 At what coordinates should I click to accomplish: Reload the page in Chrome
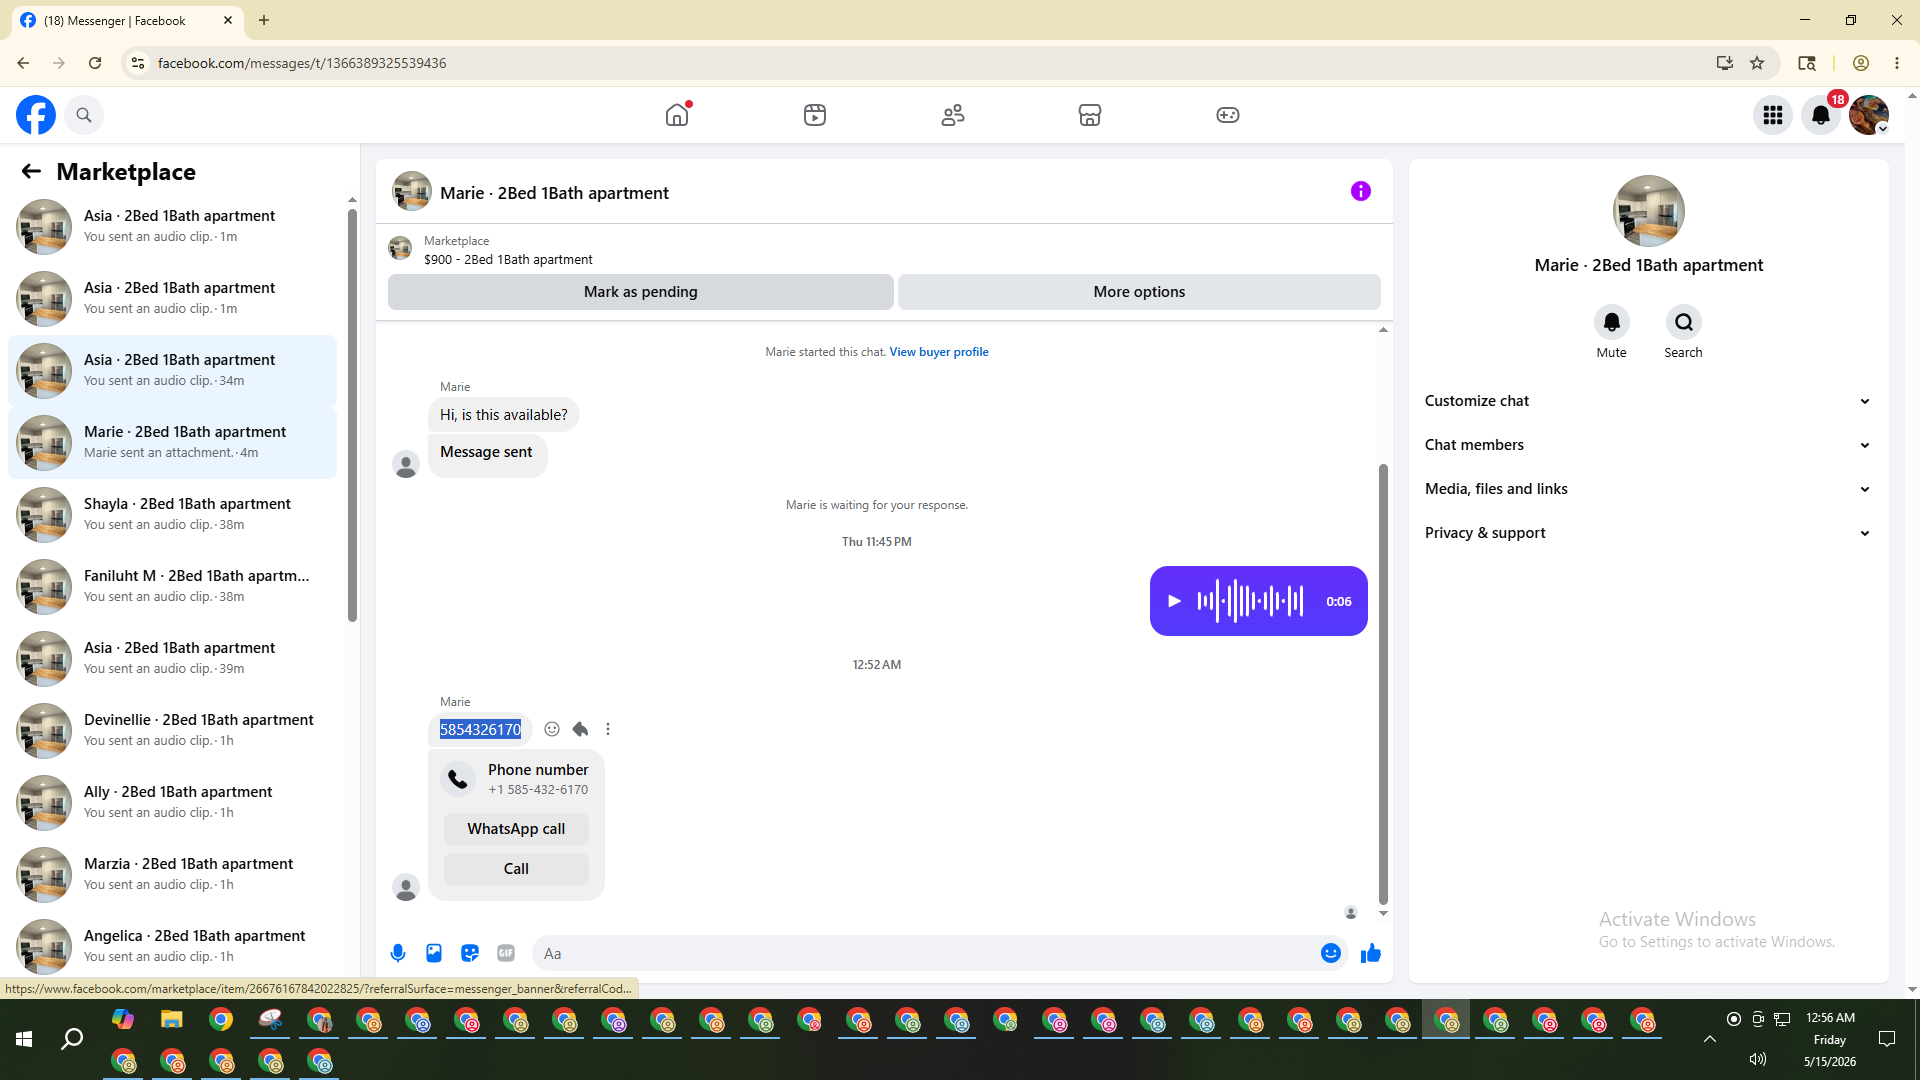pyautogui.click(x=95, y=63)
